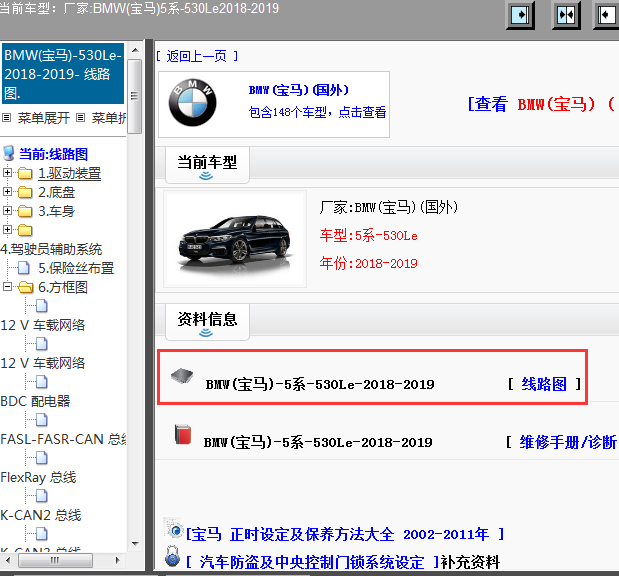Open 汽车防盗及中央控制门锁系统设定 link

312,562
